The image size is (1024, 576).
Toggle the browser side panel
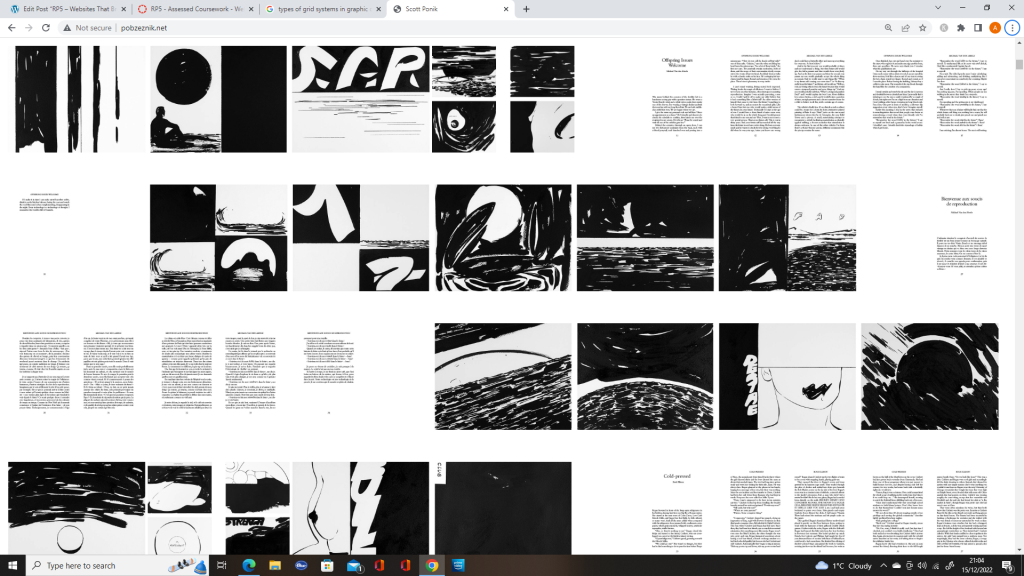(x=977, y=28)
